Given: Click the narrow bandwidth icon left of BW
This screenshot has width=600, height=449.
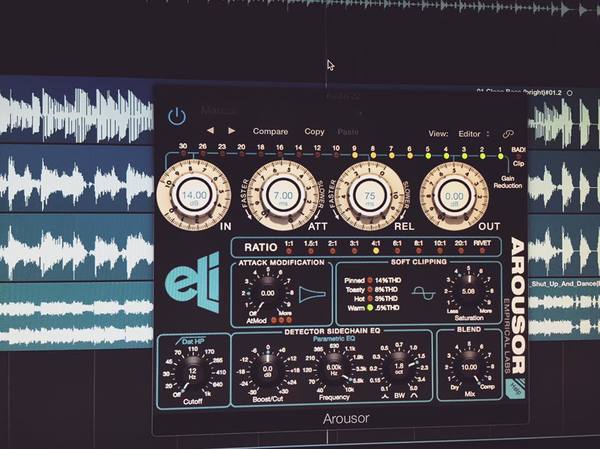Looking at the screenshot, I should (386, 396).
